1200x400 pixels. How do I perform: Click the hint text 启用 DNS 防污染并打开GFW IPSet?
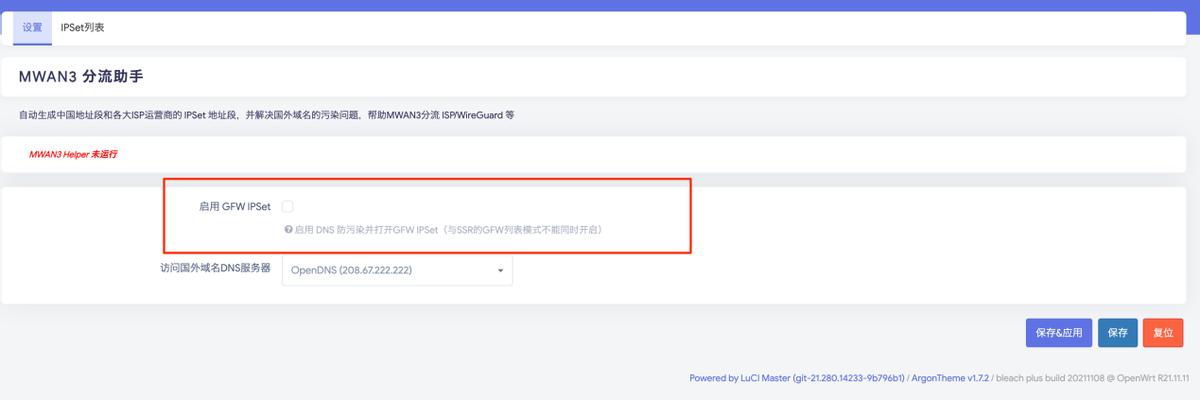(x=448, y=230)
